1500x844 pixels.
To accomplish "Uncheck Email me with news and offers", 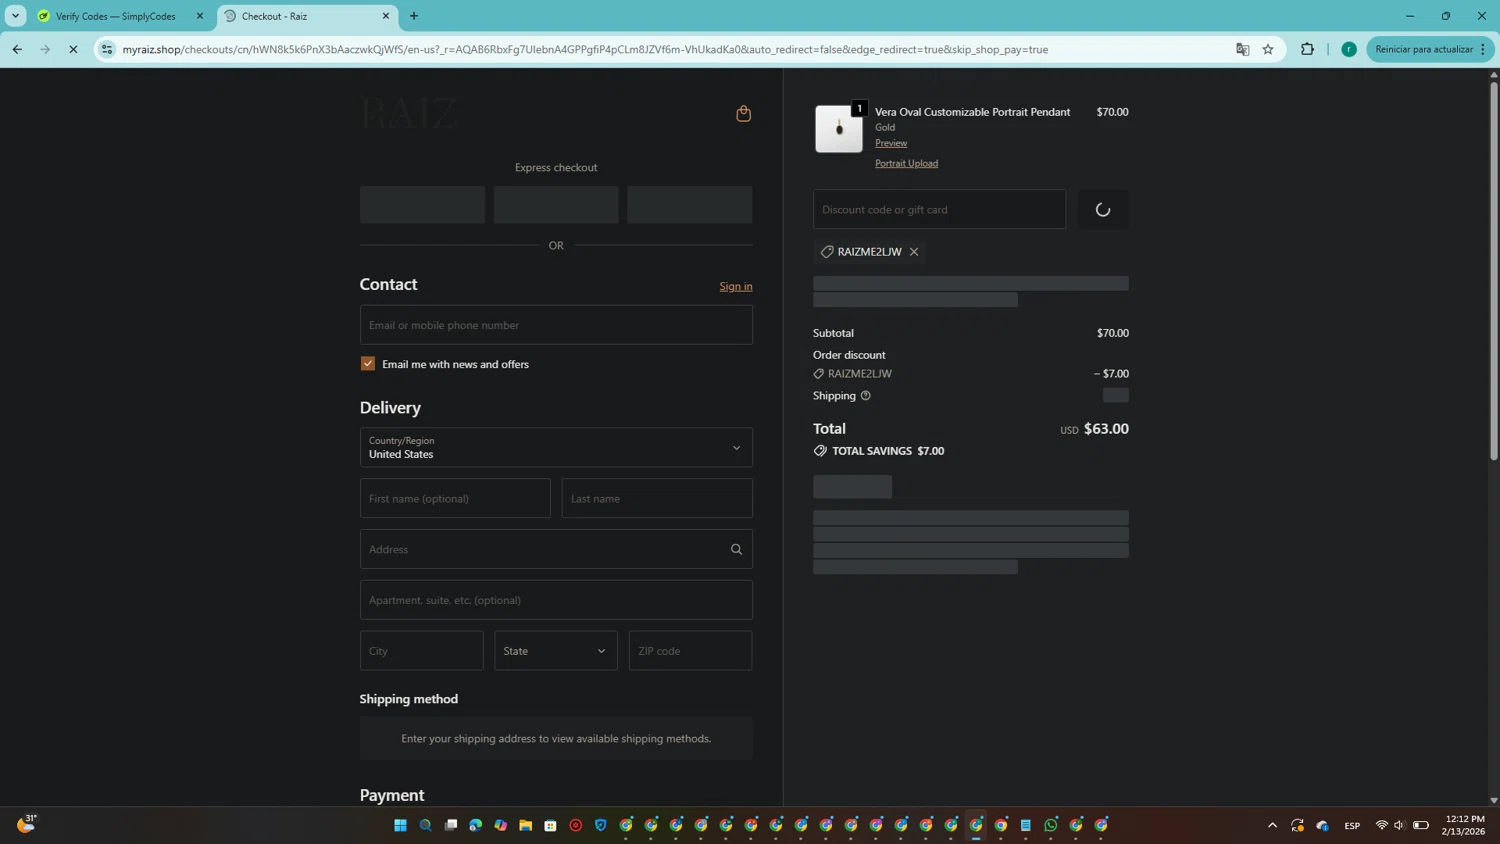I will 368,364.
